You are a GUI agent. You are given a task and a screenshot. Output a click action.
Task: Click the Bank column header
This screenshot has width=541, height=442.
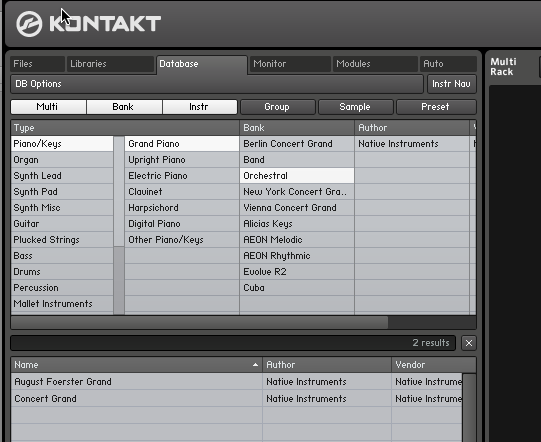[x=297, y=128]
